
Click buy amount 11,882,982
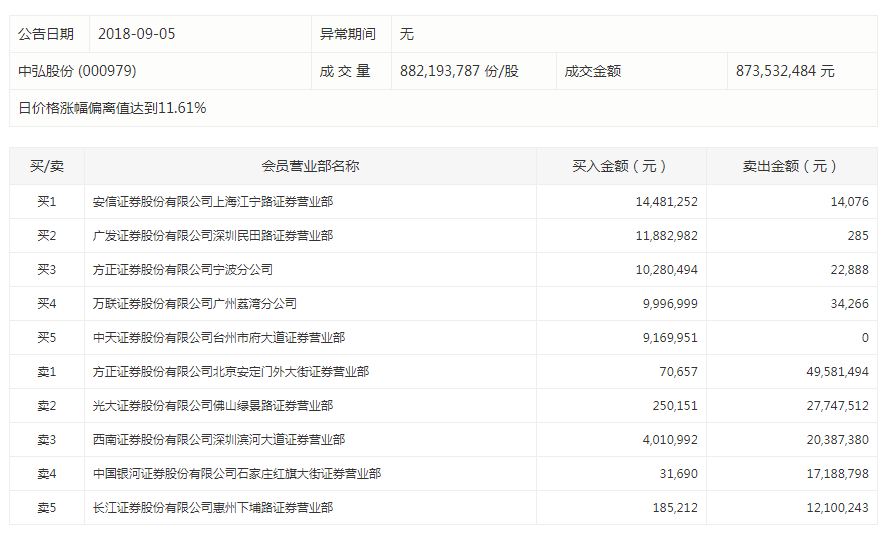[666, 236]
